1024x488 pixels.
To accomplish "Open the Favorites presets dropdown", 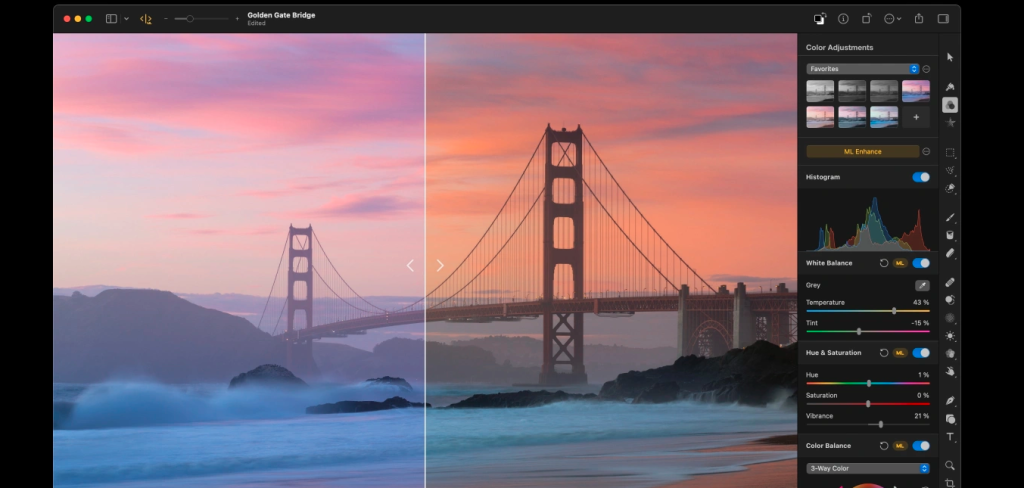I will click(x=863, y=69).
